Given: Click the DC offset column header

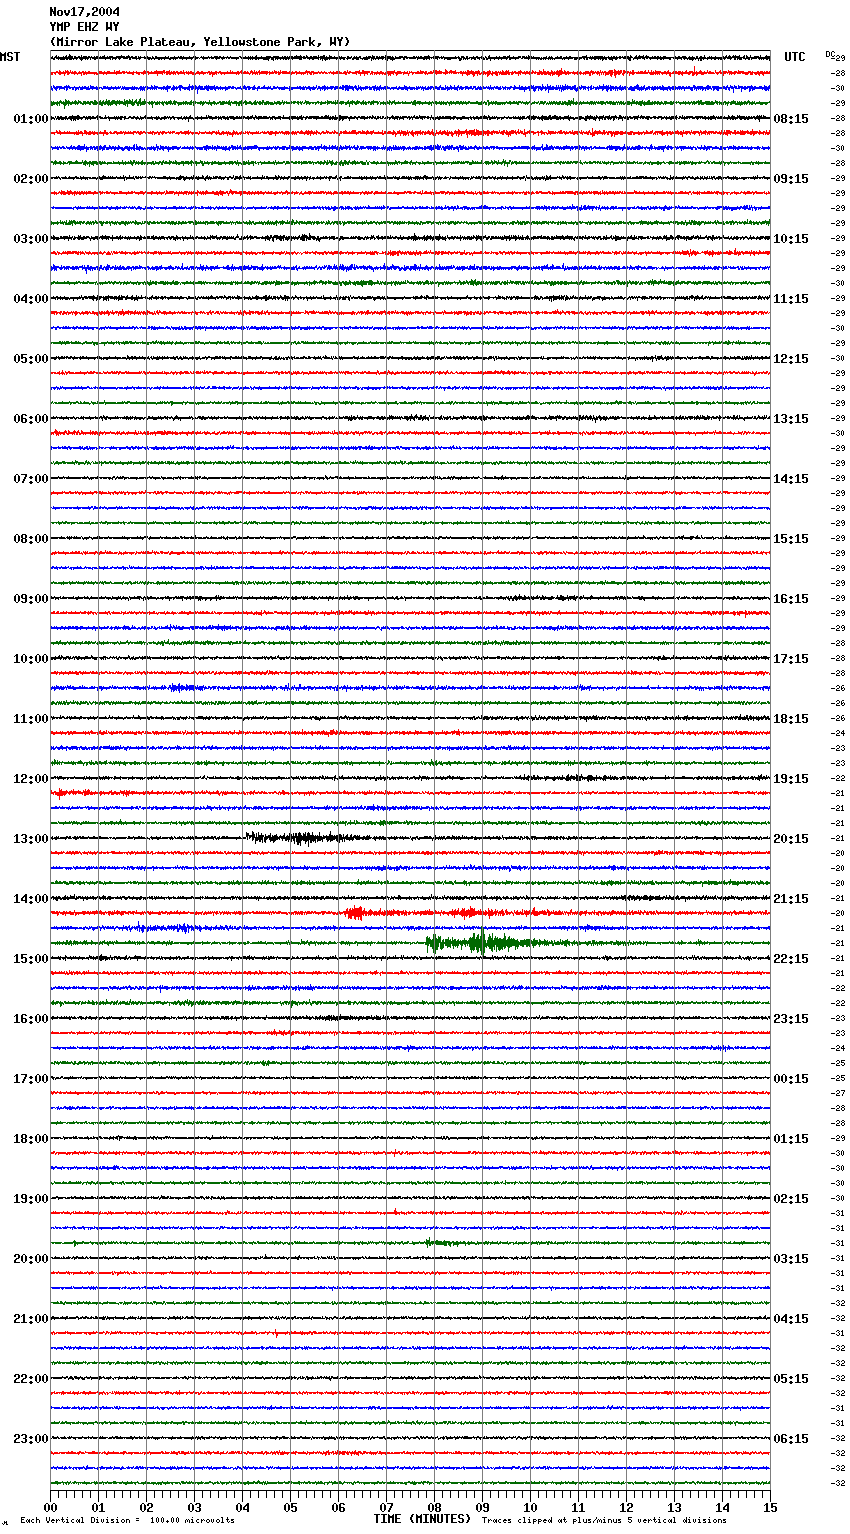Looking at the screenshot, I should tap(830, 54).
